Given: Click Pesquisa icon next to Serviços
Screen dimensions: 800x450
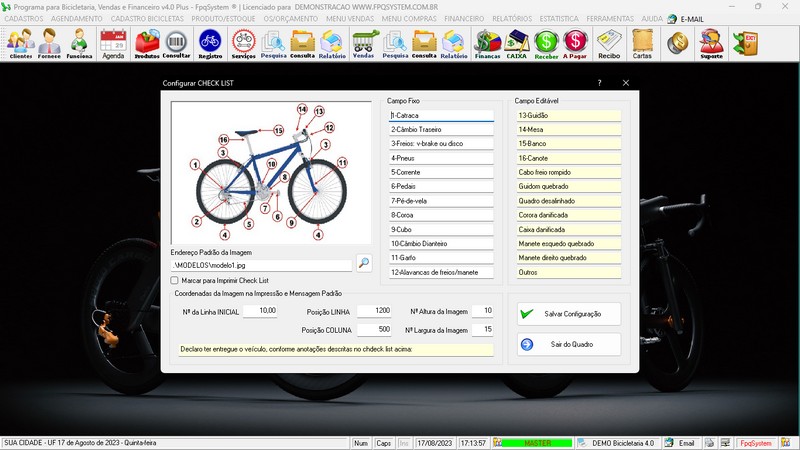Looking at the screenshot, I should click(x=273, y=44).
